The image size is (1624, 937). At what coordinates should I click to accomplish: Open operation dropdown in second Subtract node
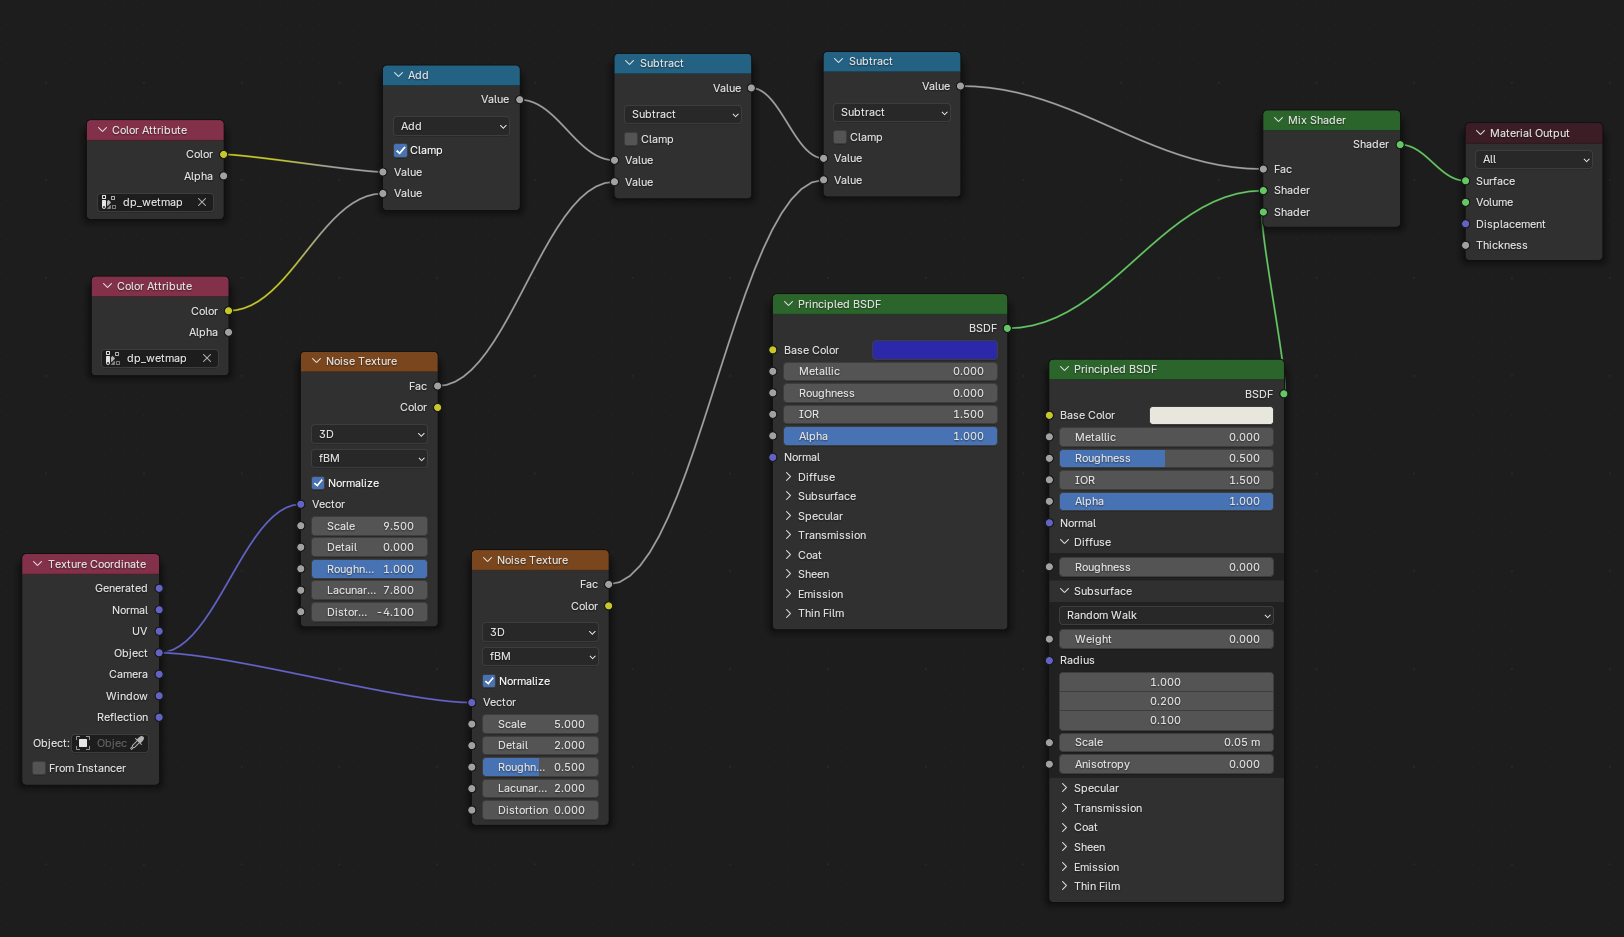tap(891, 112)
